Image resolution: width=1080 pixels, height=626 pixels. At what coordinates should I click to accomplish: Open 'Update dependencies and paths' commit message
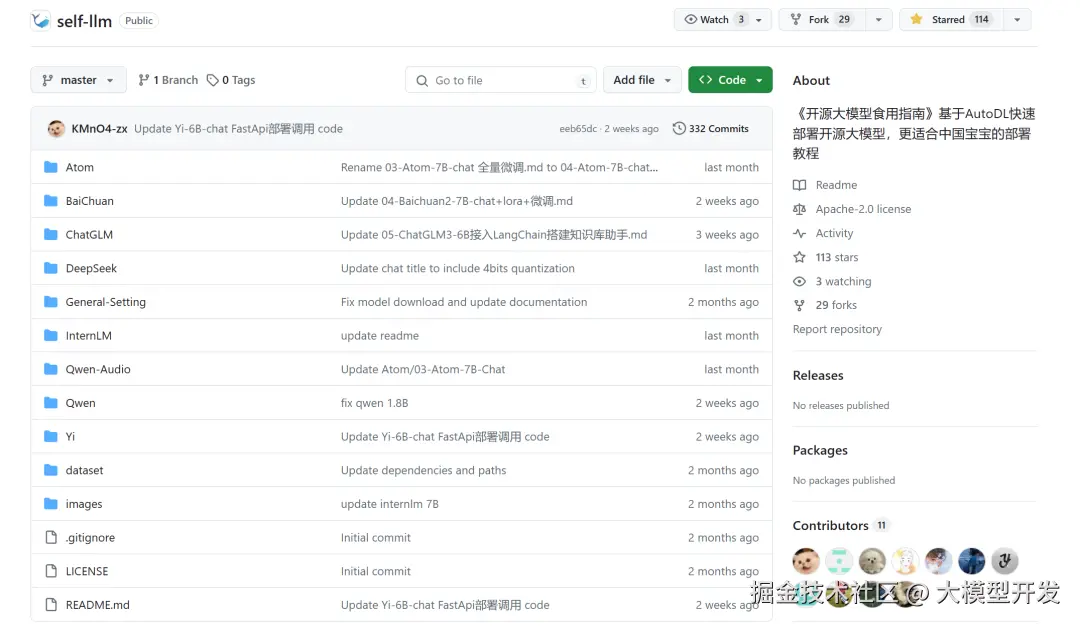(x=423, y=470)
